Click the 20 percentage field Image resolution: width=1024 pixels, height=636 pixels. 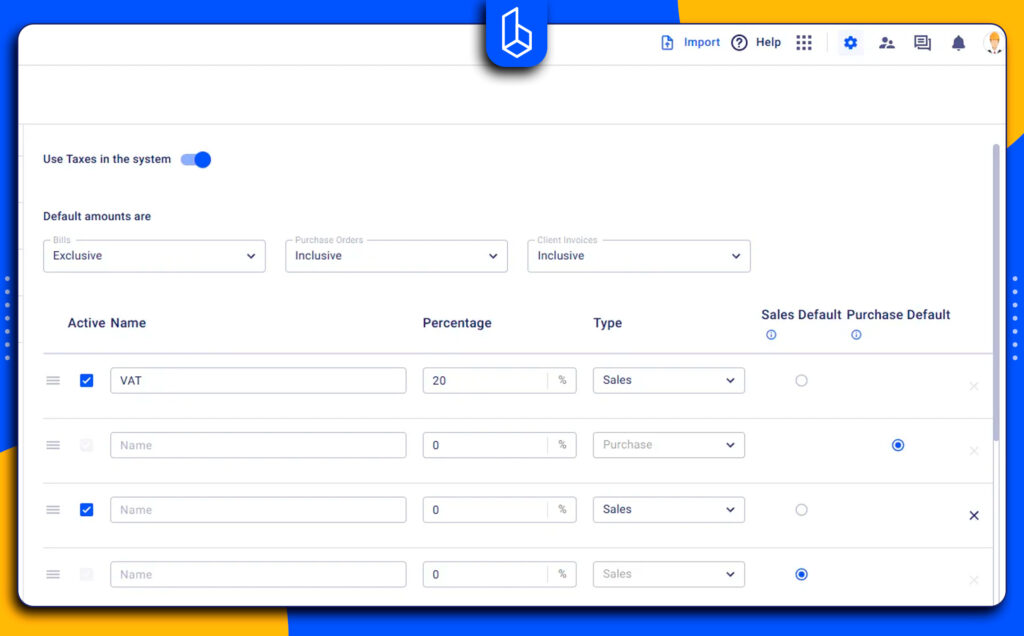click(500, 381)
